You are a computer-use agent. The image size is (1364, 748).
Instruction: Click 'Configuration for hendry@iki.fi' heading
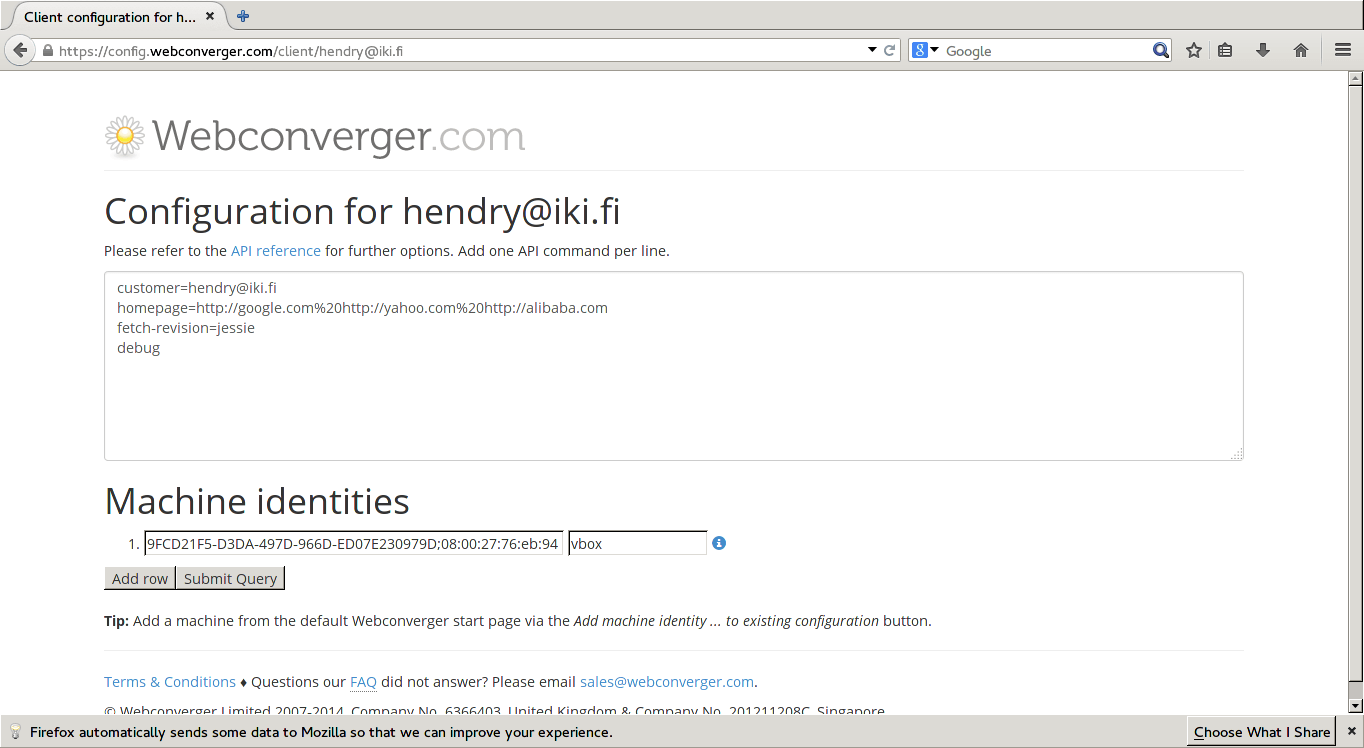[362, 212]
